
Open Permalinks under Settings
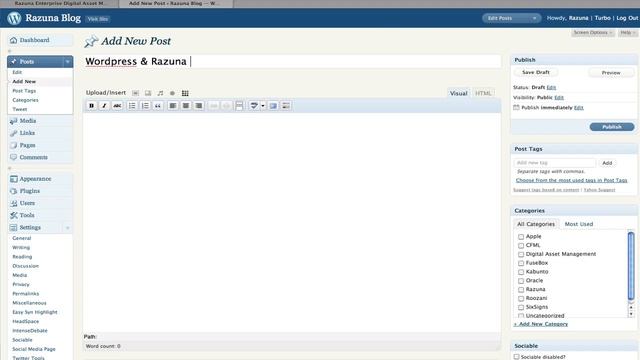point(26,294)
